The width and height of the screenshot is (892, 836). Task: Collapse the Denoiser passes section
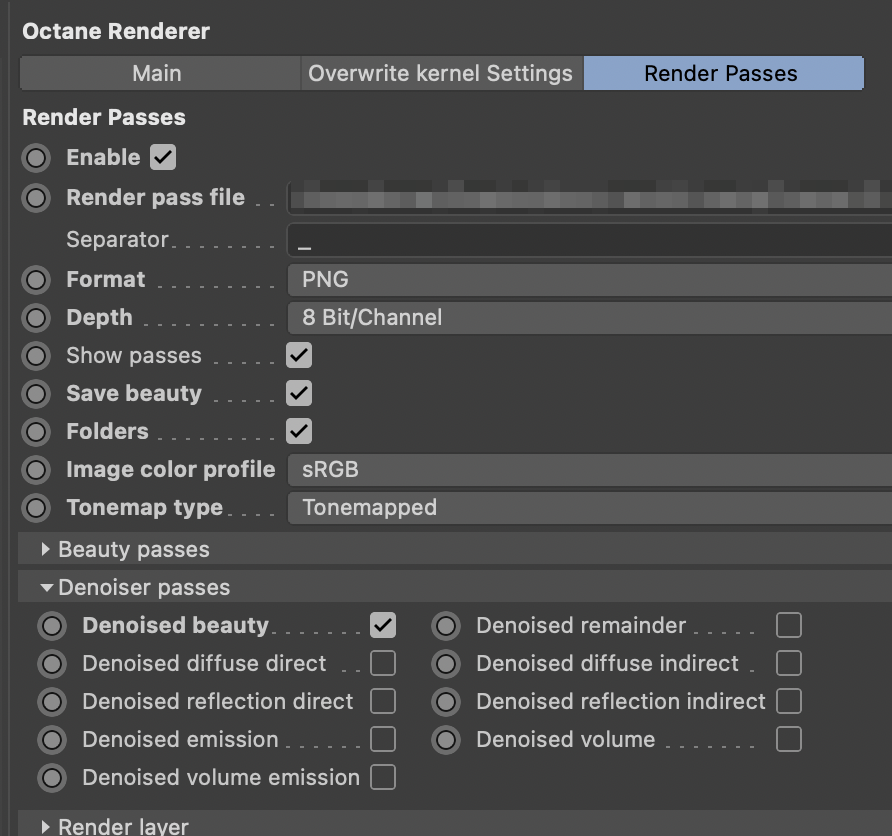click(x=46, y=588)
